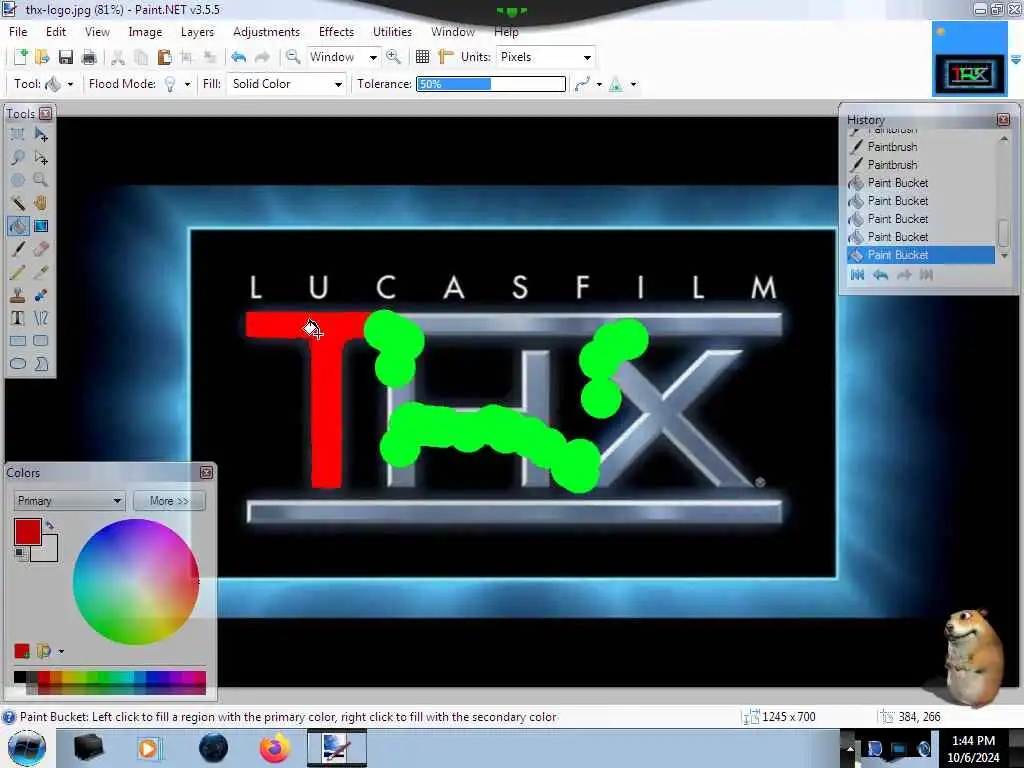
Task: Click the Paste clipboard toolbar icon
Action: tap(164, 57)
